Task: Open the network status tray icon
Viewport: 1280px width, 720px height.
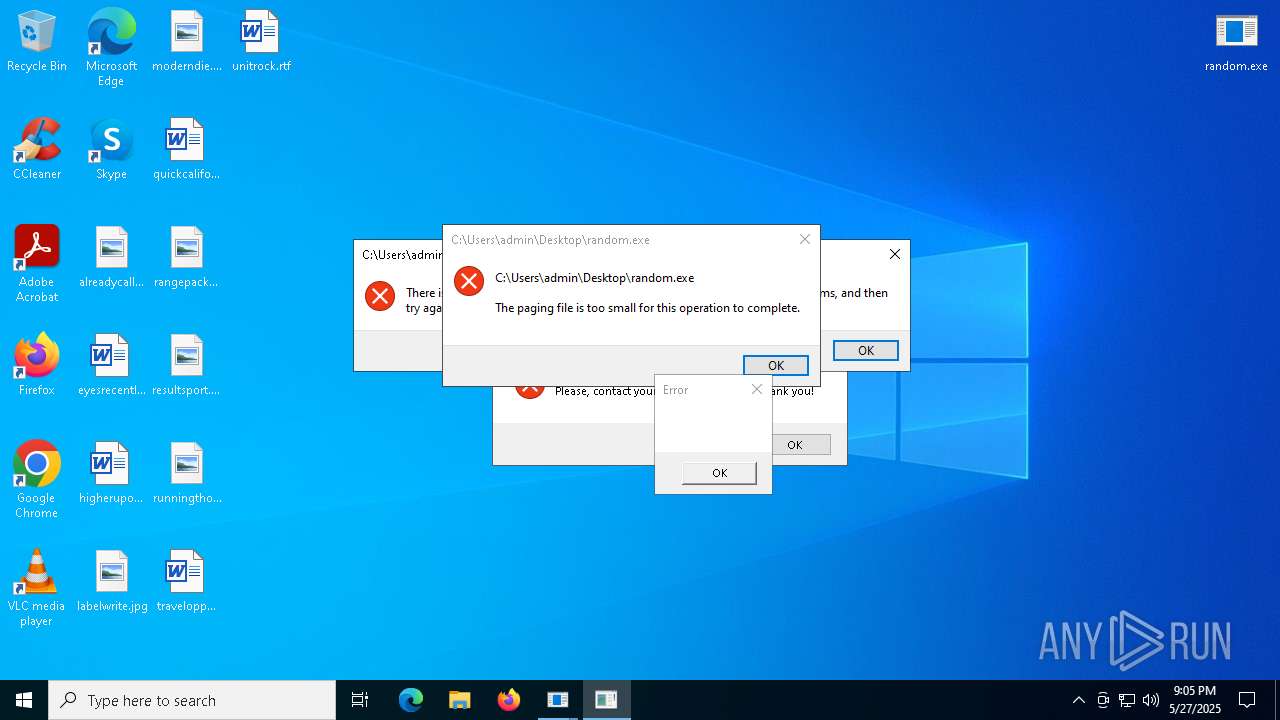Action: click(1127, 700)
